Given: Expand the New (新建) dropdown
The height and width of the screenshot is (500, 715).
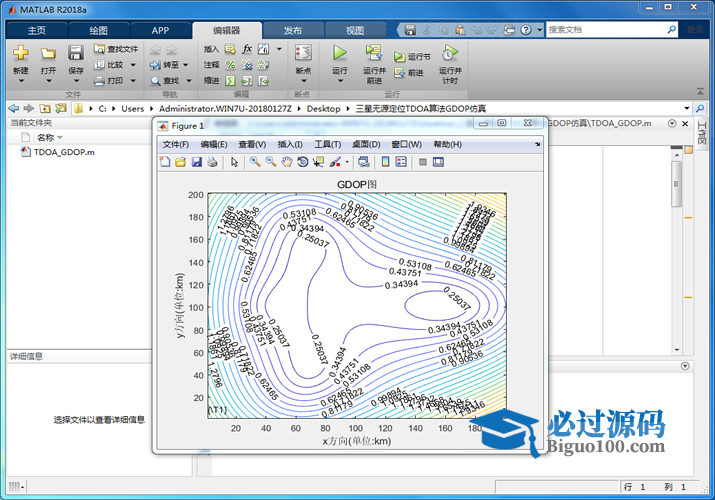Looking at the screenshot, I should [21, 72].
